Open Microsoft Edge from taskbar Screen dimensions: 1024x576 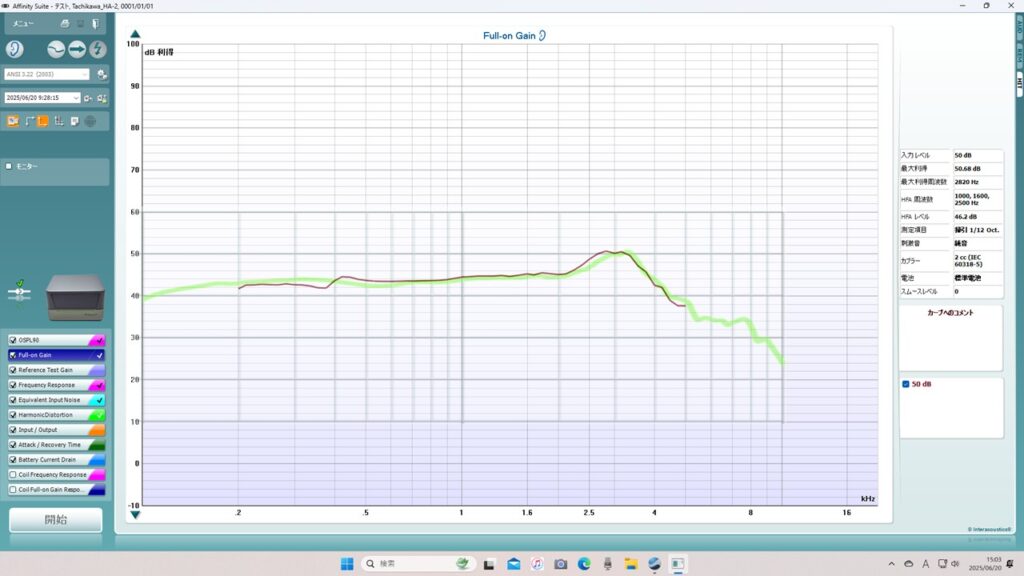click(584, 564)
